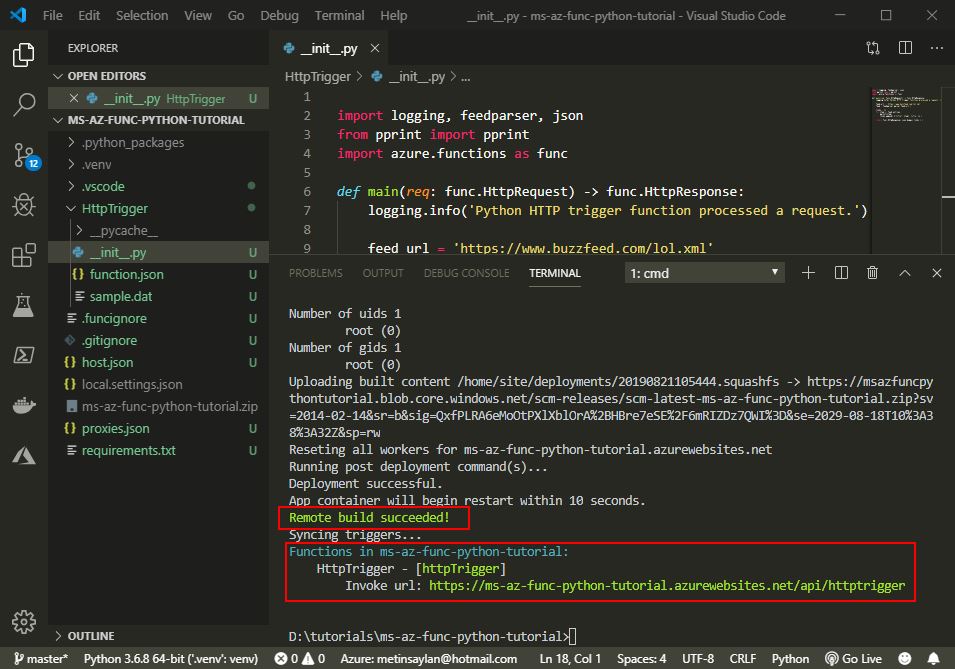The width and height of the screenshot is (955, 669).
Task: Click HttpTrigger in the editor breadcrumb
Action: coord(317,76)
